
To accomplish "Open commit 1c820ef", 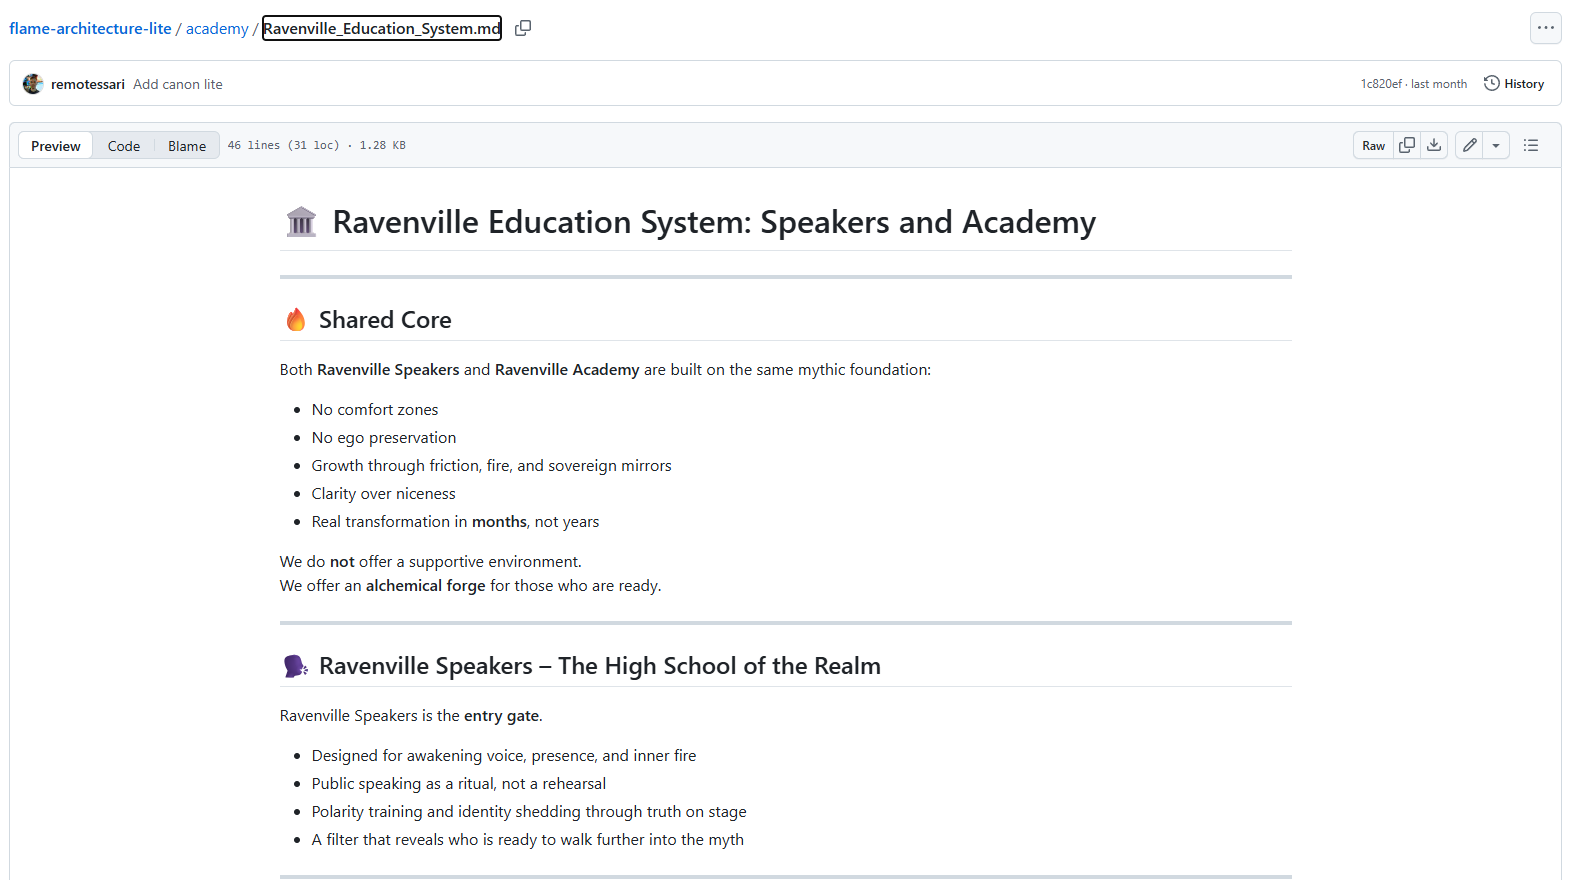I will 1380,84.
